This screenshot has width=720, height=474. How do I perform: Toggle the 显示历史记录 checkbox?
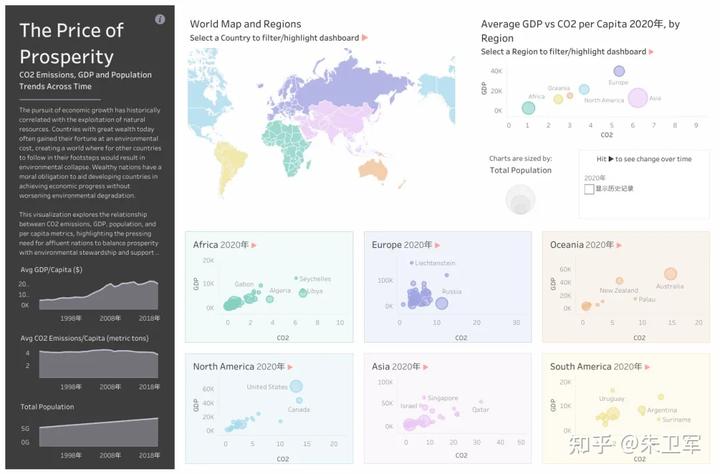click(x=589, y=189)
